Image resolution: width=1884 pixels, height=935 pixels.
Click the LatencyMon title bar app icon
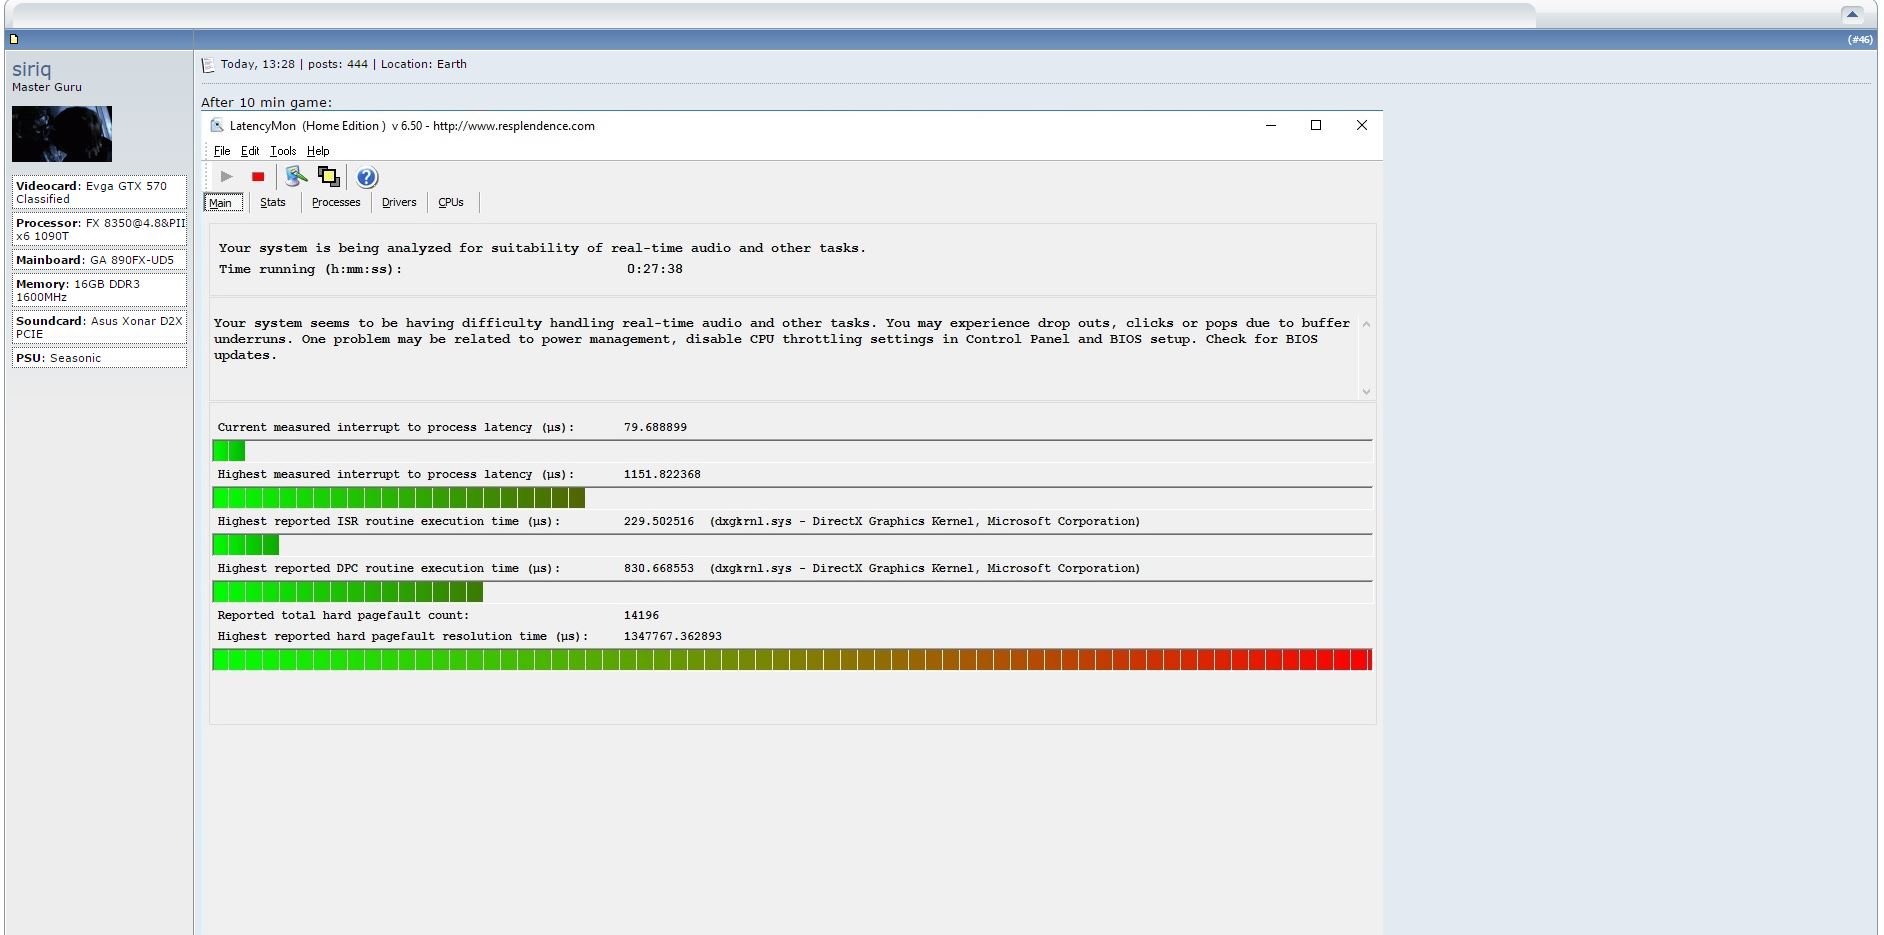pos(217,126)
